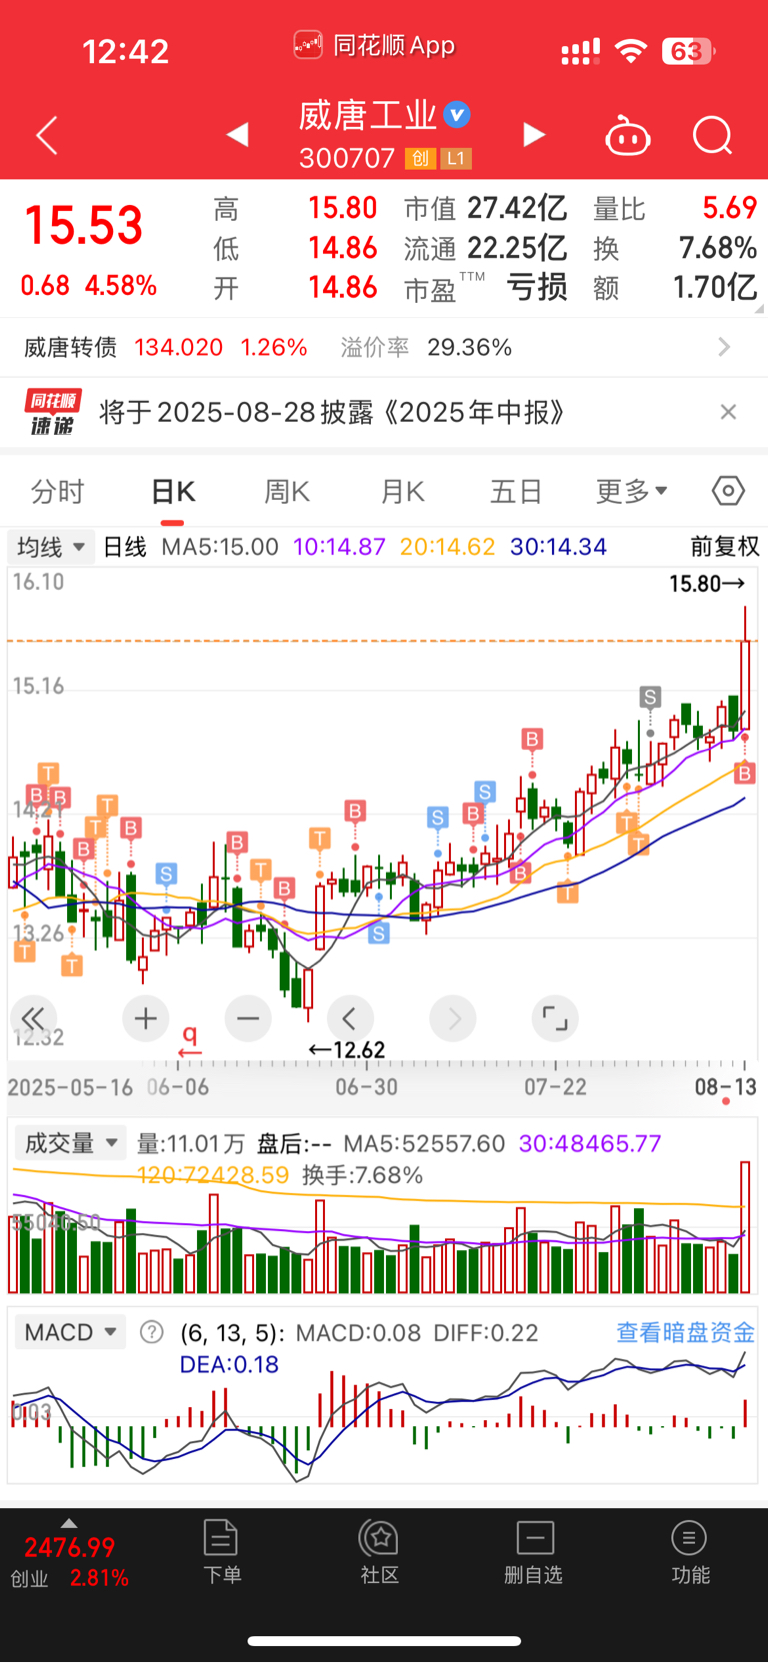
Task: Tap the 同花顺速递 news logo
Action: [x=52, y=413]
